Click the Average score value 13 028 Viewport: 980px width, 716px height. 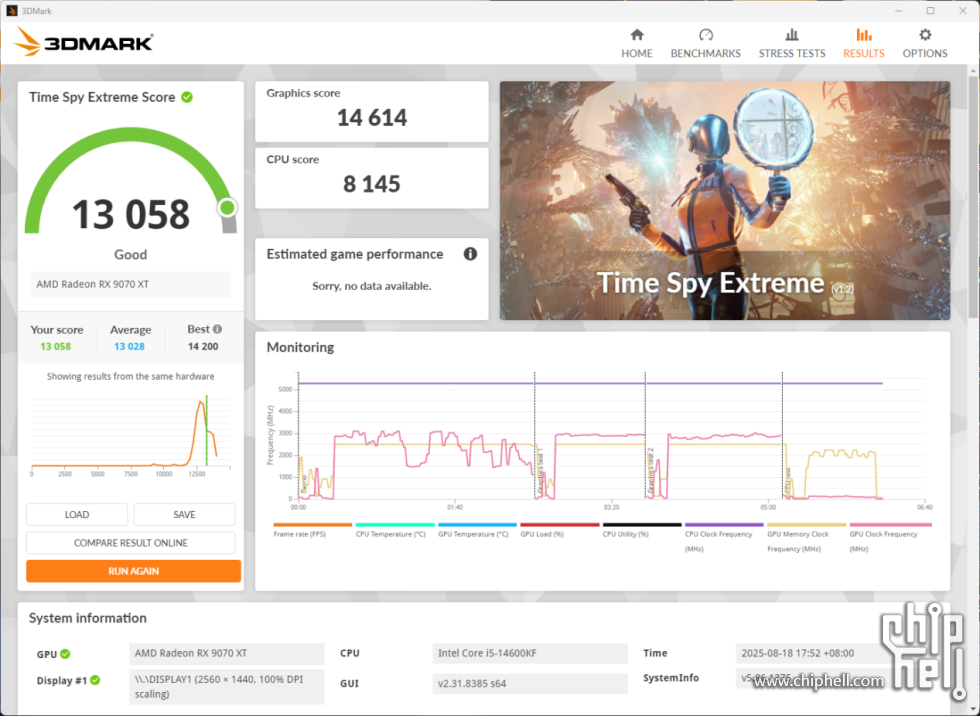(x=129, y=346)
